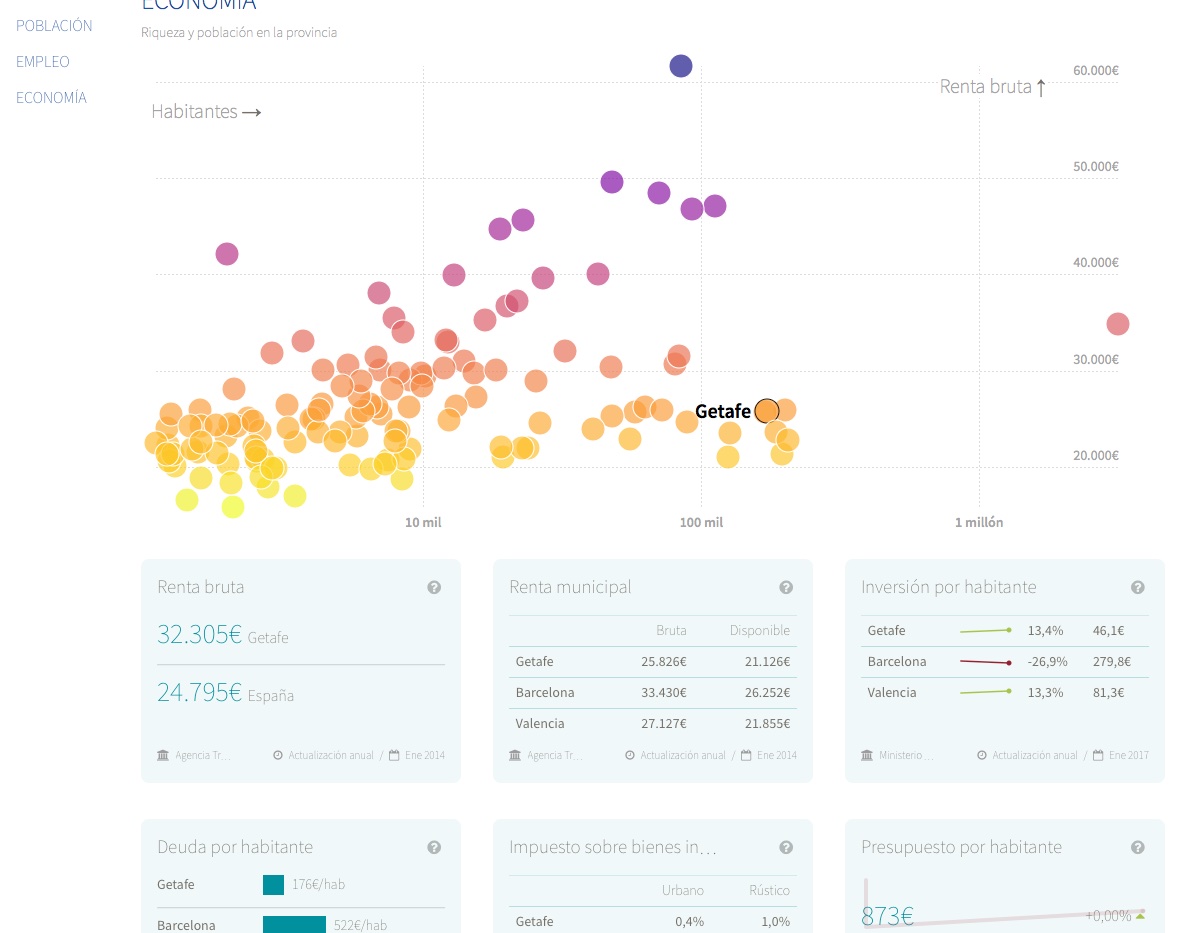Show help for Inversión por habitante

click(x=1138, y=588)
